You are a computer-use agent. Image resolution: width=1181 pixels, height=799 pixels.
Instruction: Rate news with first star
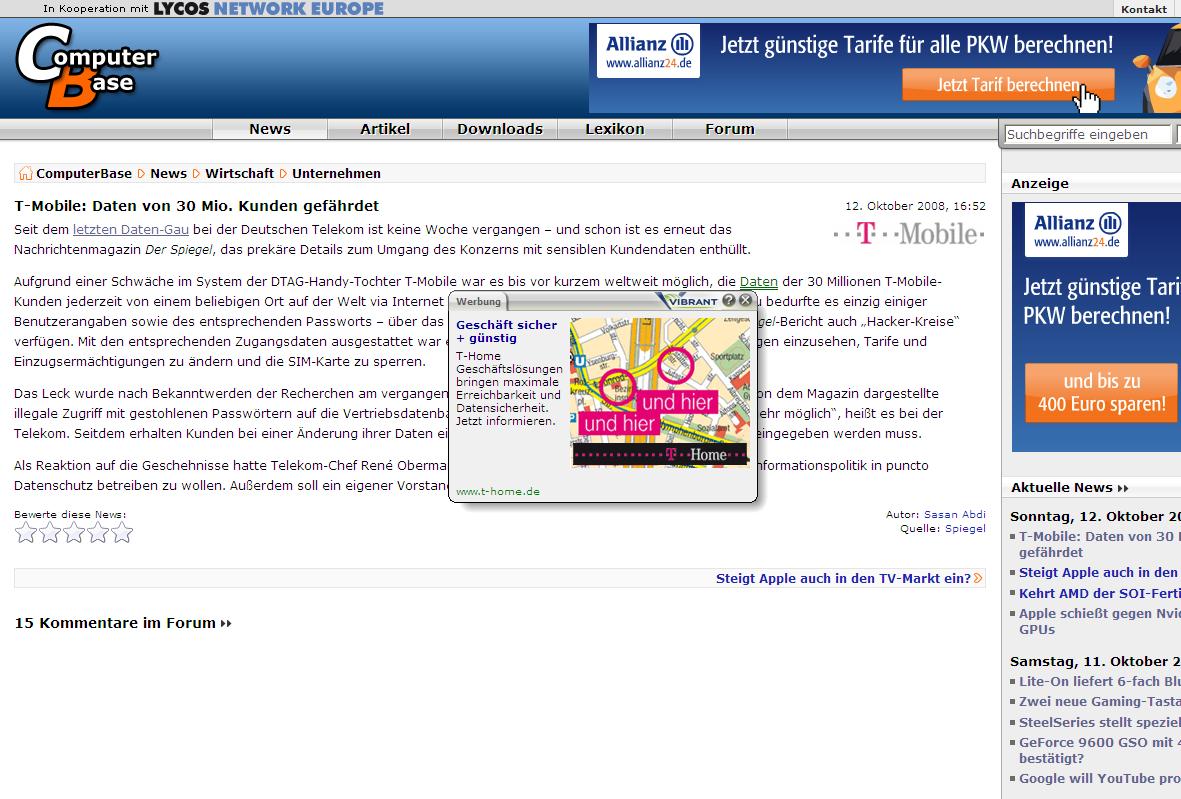tap(26, 533)
